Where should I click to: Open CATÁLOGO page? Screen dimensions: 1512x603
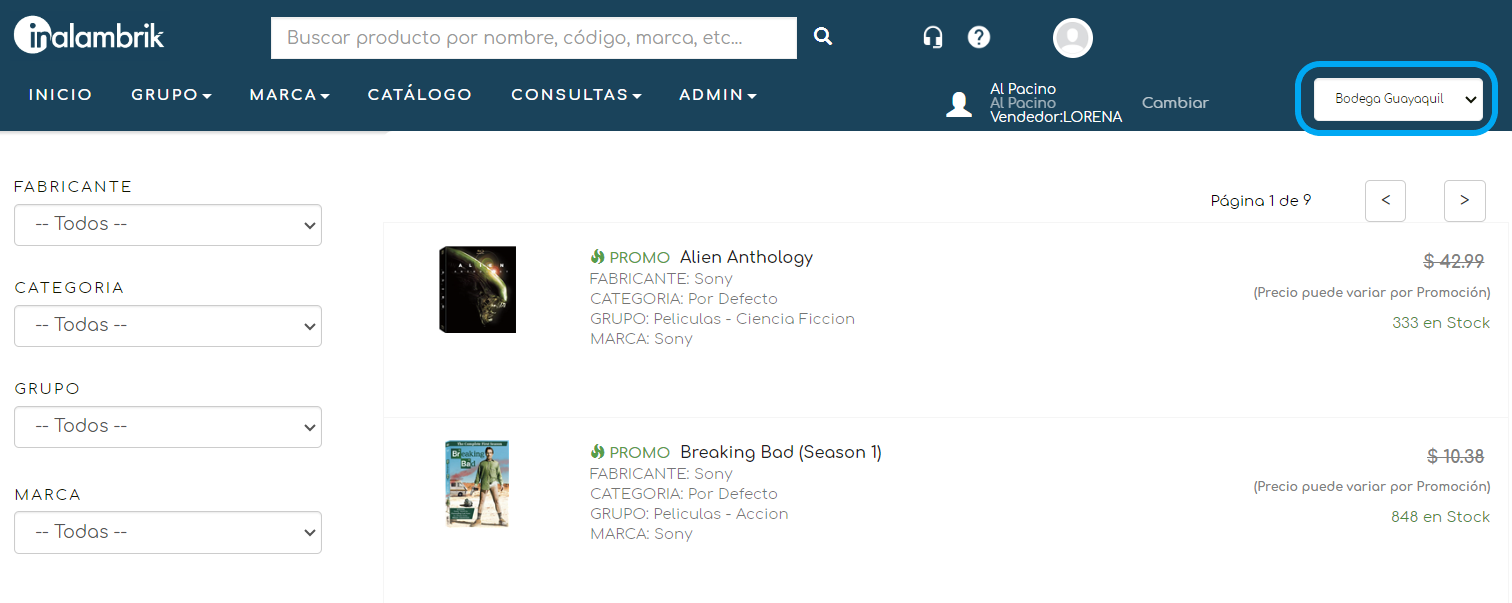pyautogui.click(x=420, y=95)
